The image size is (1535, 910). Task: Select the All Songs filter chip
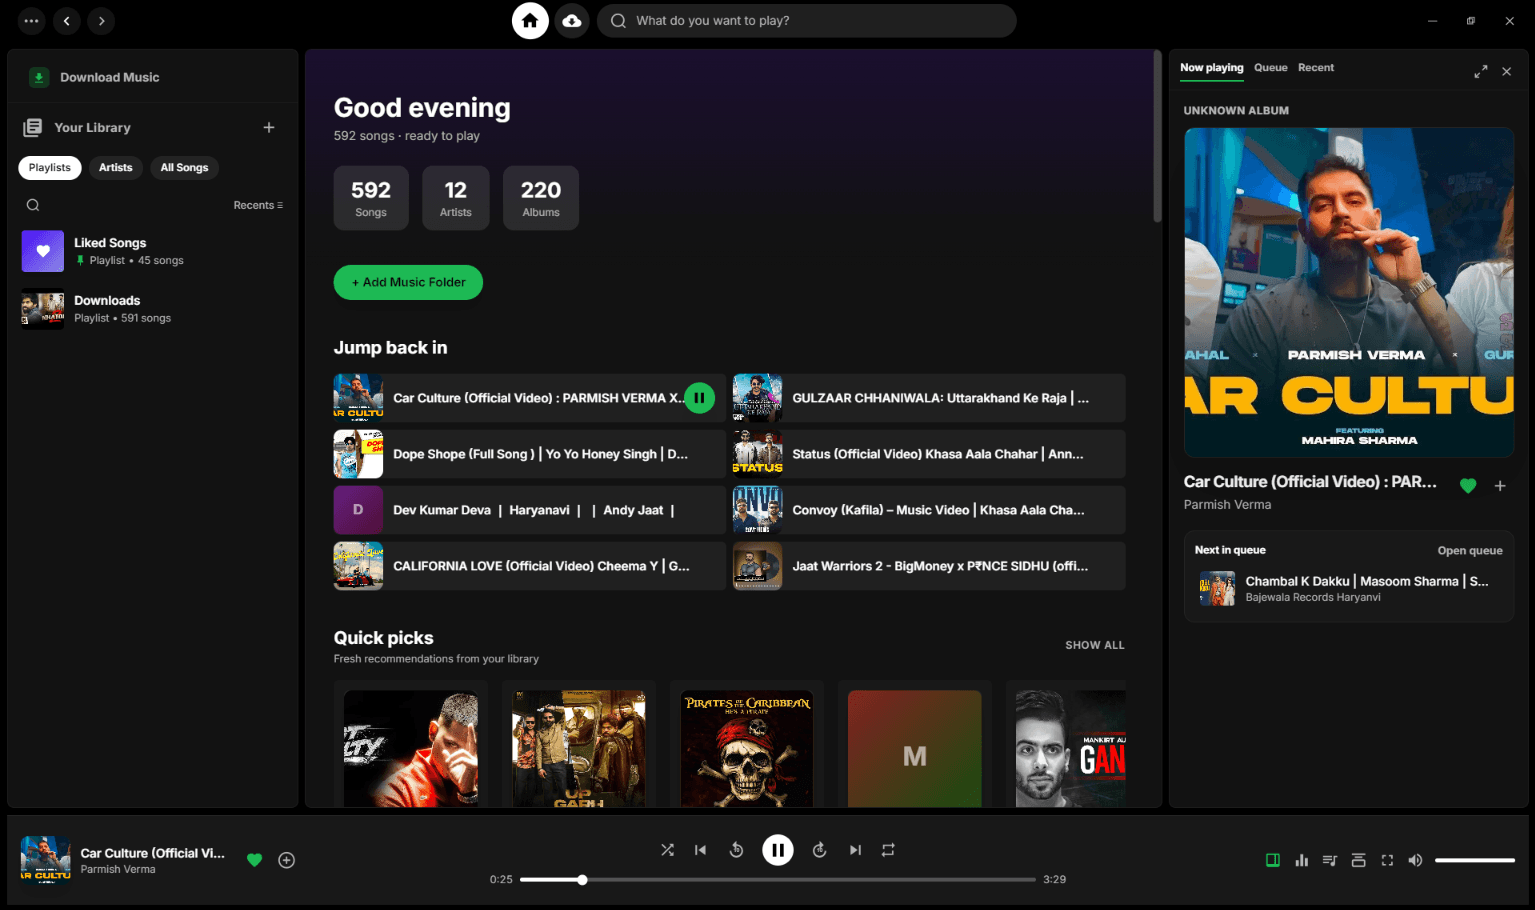185,168
